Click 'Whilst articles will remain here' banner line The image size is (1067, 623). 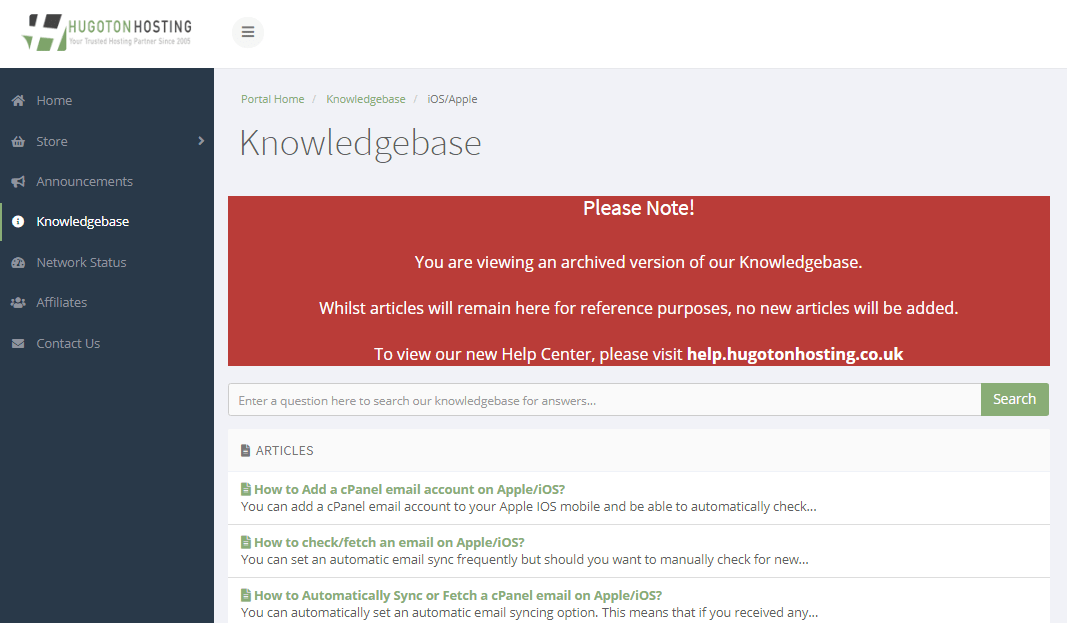(638, 309)
